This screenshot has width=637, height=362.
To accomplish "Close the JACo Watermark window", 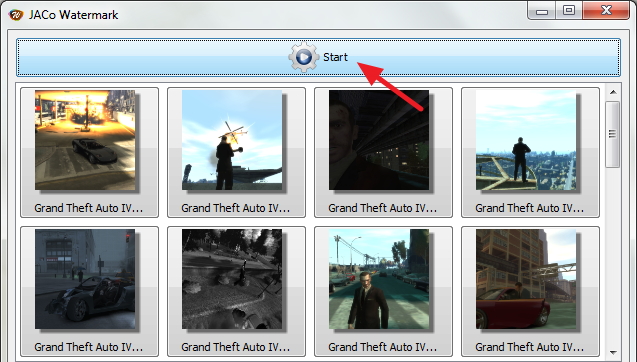I will click(x=606, y=11).
